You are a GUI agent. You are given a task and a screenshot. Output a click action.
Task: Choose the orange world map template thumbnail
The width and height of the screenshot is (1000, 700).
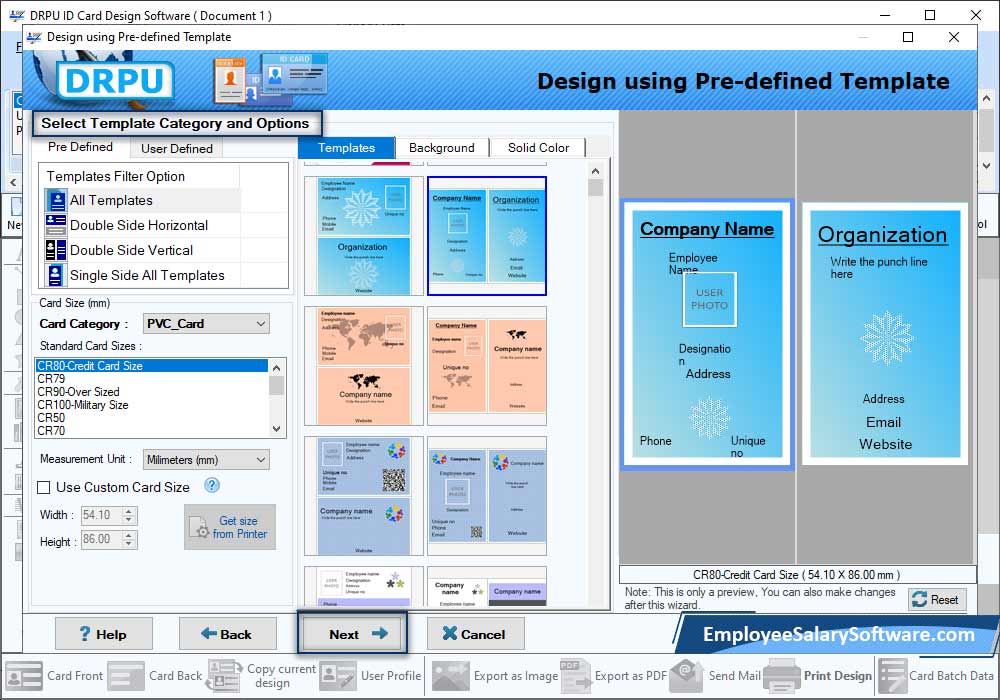[x=364, y=366]
